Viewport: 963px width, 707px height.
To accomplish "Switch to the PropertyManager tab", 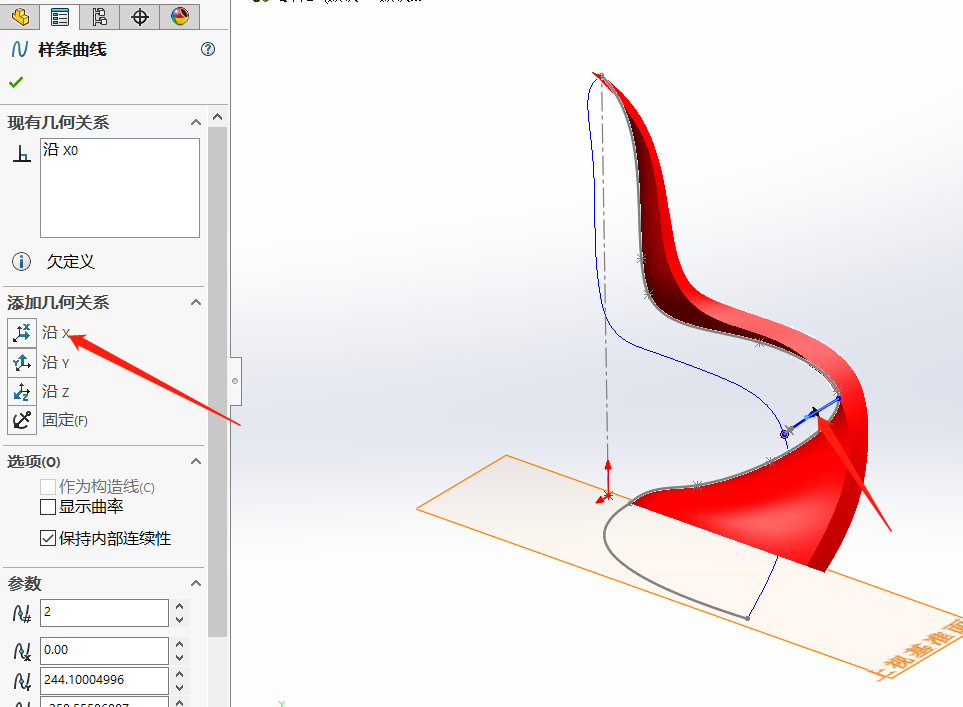I will click(x=60, y=17).
